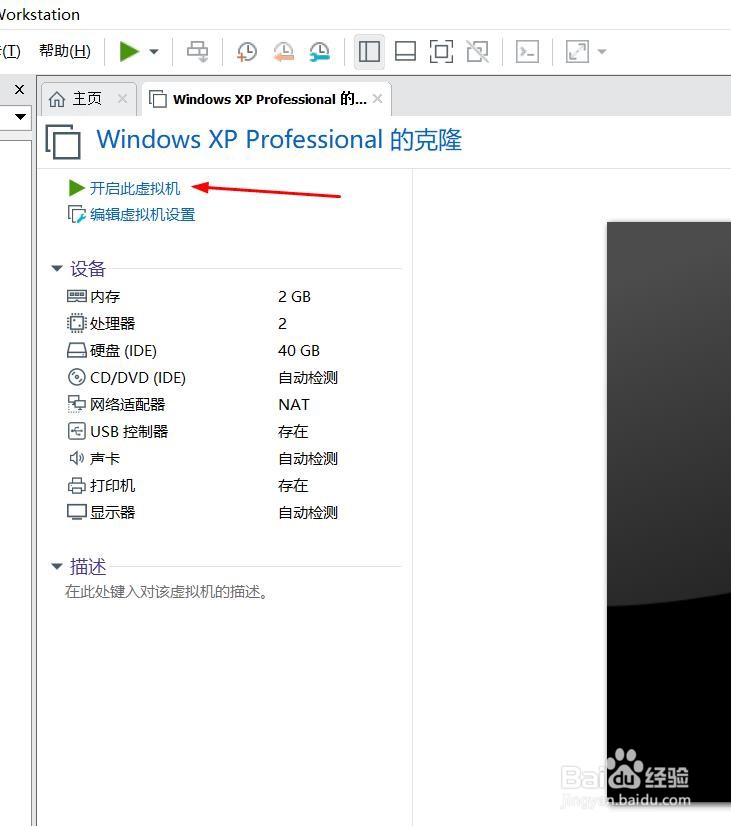This screenshot has width=731, height=826.
Task: Click the network adapter icon
Action: 76,404
